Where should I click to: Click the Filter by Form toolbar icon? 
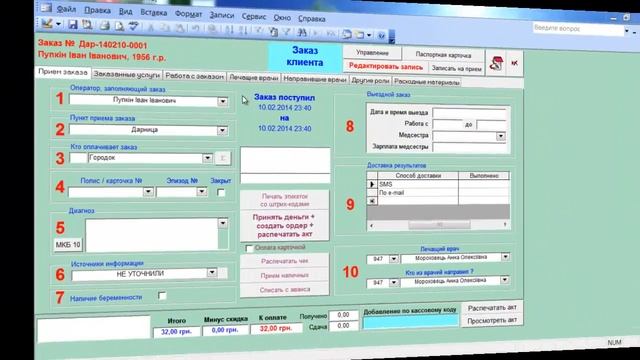[273, 31]
